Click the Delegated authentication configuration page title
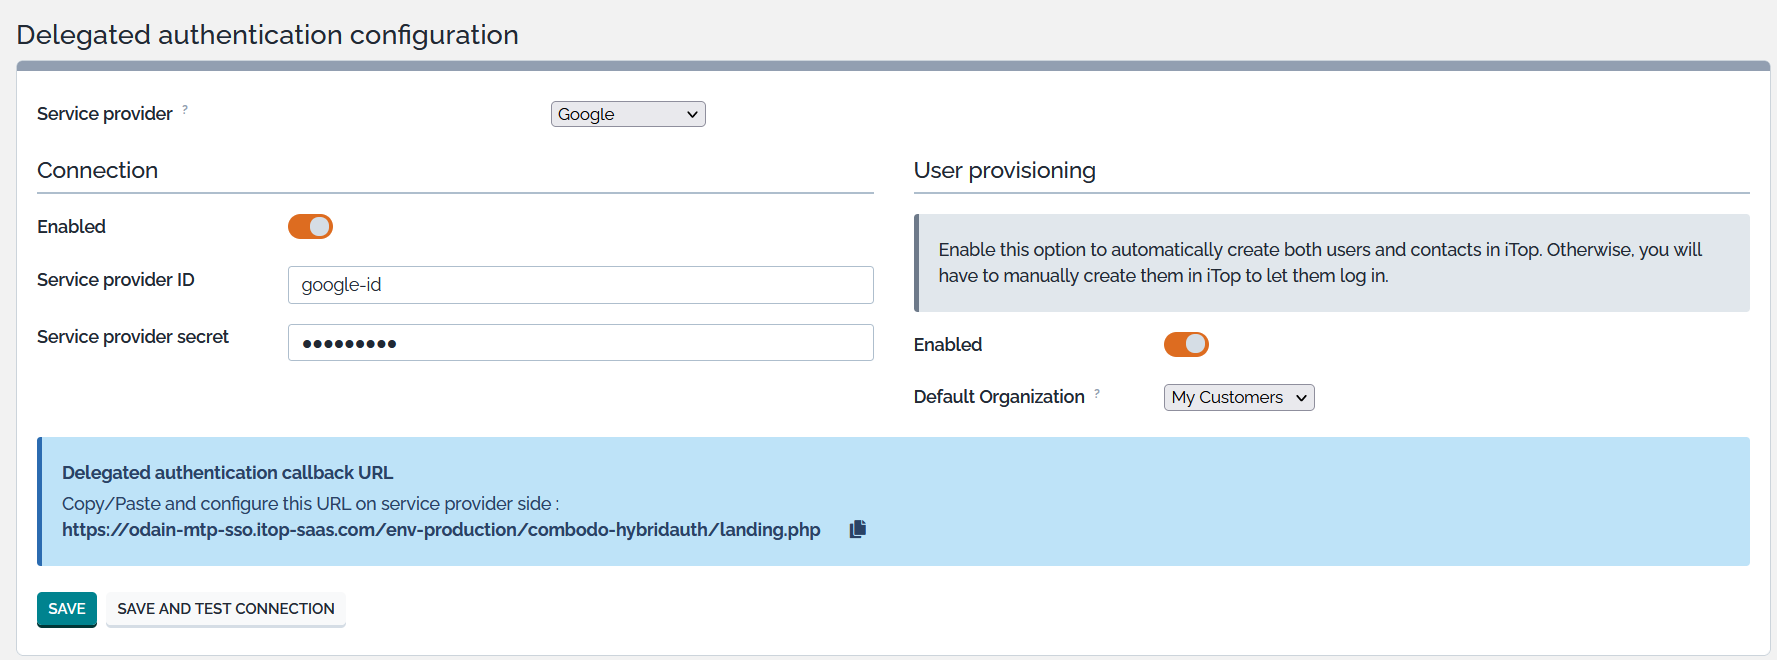 click(x=267, y=35)
